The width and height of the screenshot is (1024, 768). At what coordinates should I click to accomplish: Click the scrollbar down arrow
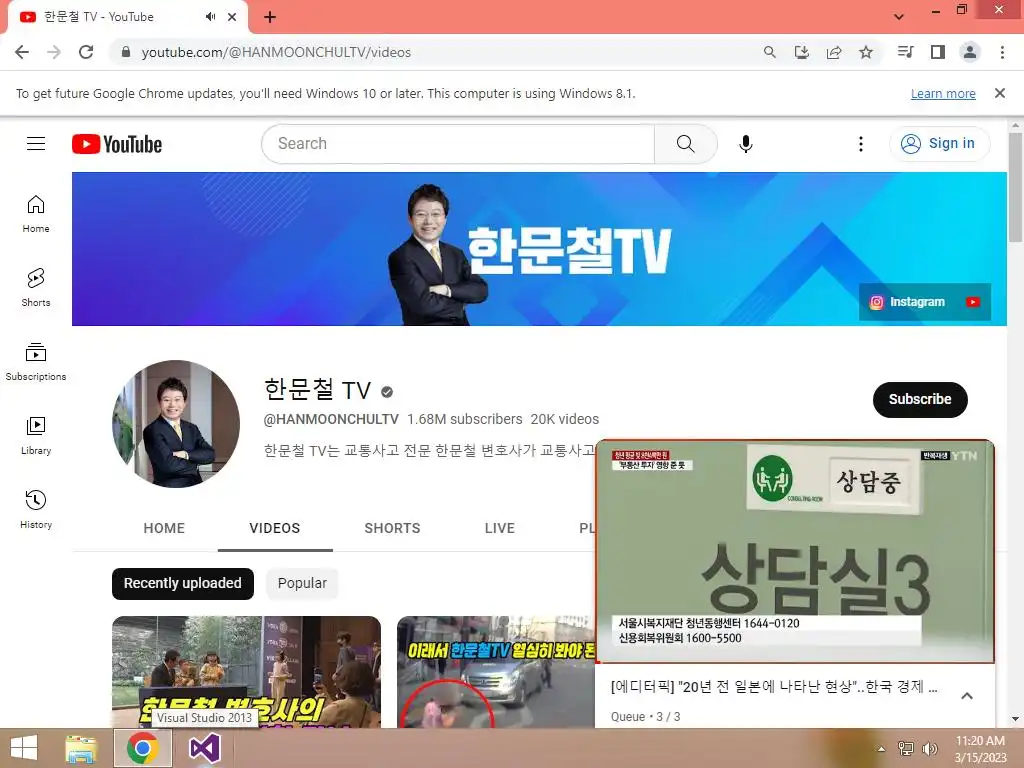point(1016,719)
